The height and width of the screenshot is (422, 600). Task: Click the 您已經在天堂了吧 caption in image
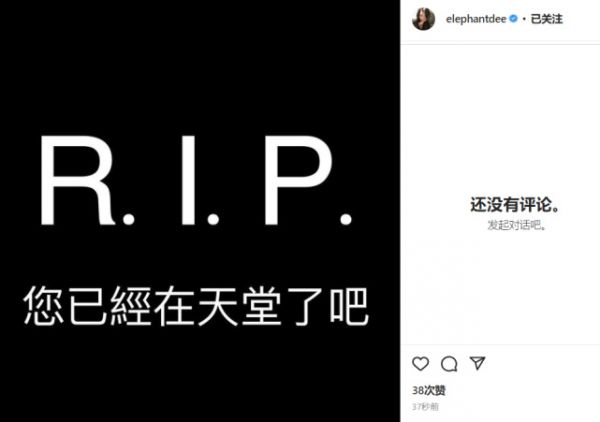[196, 306]
